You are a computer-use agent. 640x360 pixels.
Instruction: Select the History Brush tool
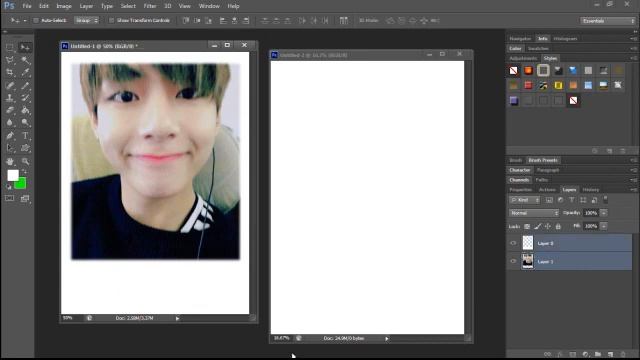click(25, 98)
